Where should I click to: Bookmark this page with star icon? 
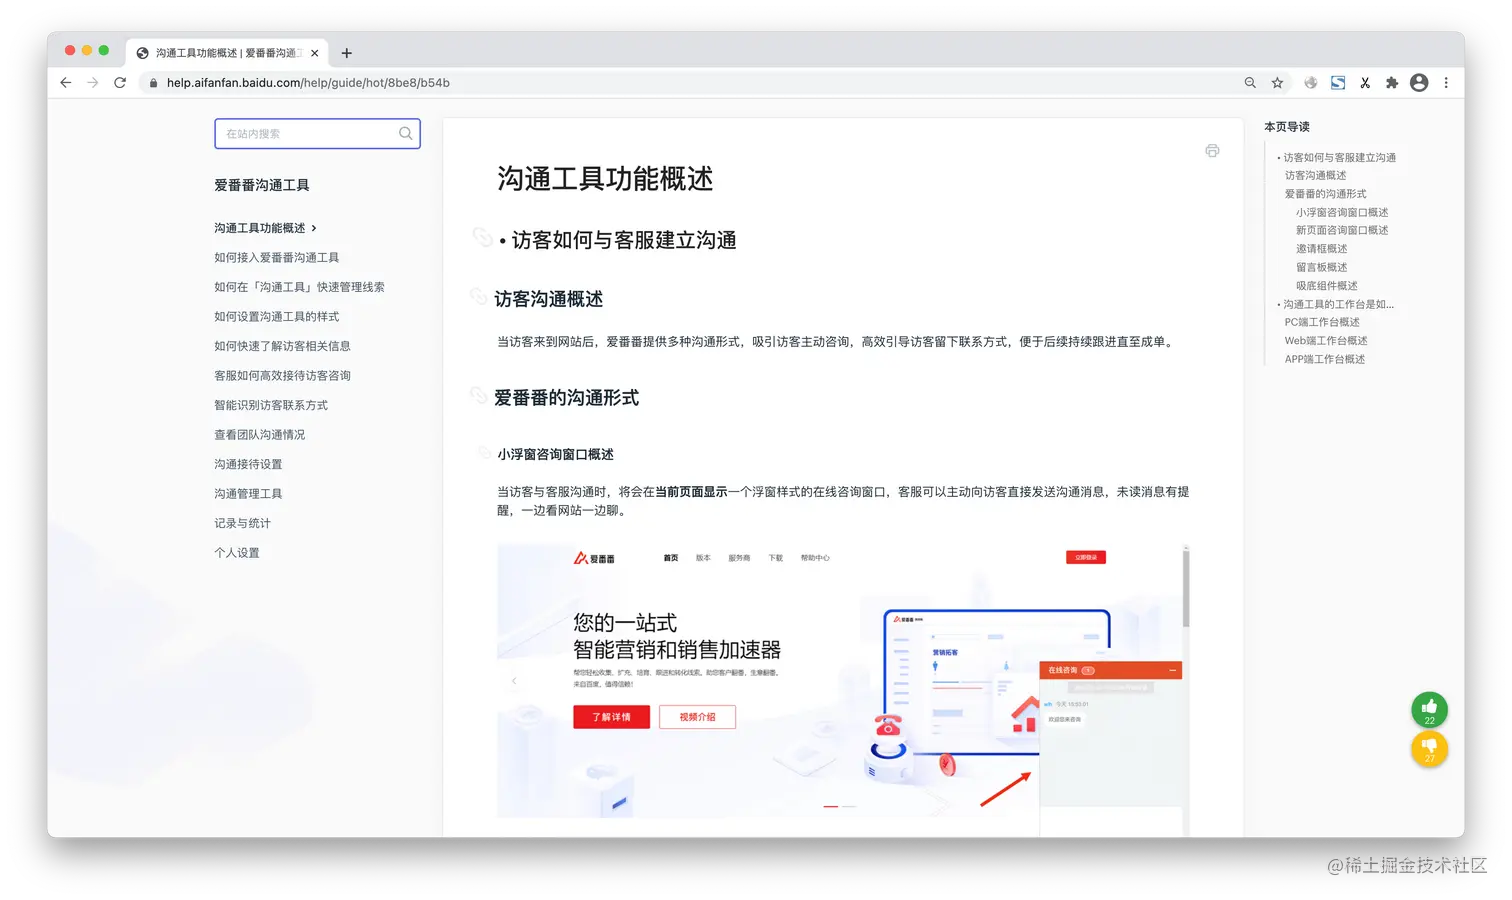coord(1277,83)
